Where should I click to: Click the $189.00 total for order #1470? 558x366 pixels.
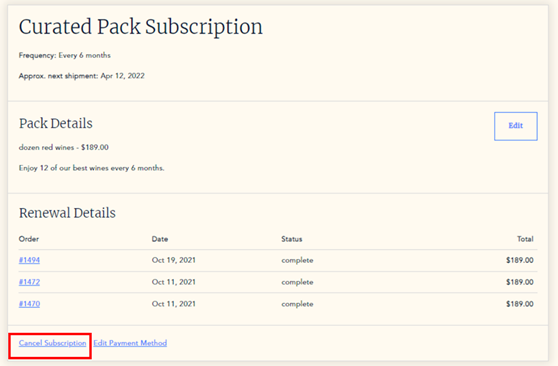[x=520, y=304]
